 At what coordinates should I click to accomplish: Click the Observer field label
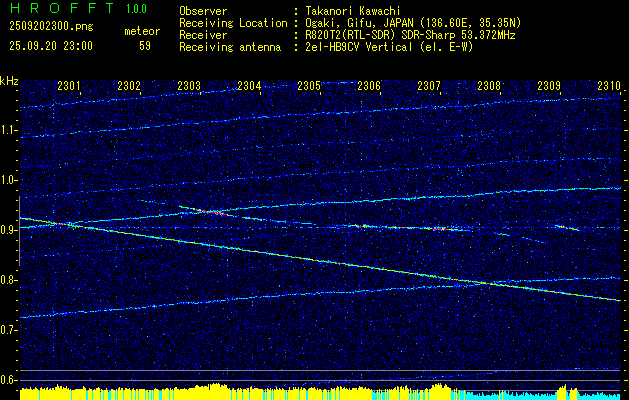point(203,11)
